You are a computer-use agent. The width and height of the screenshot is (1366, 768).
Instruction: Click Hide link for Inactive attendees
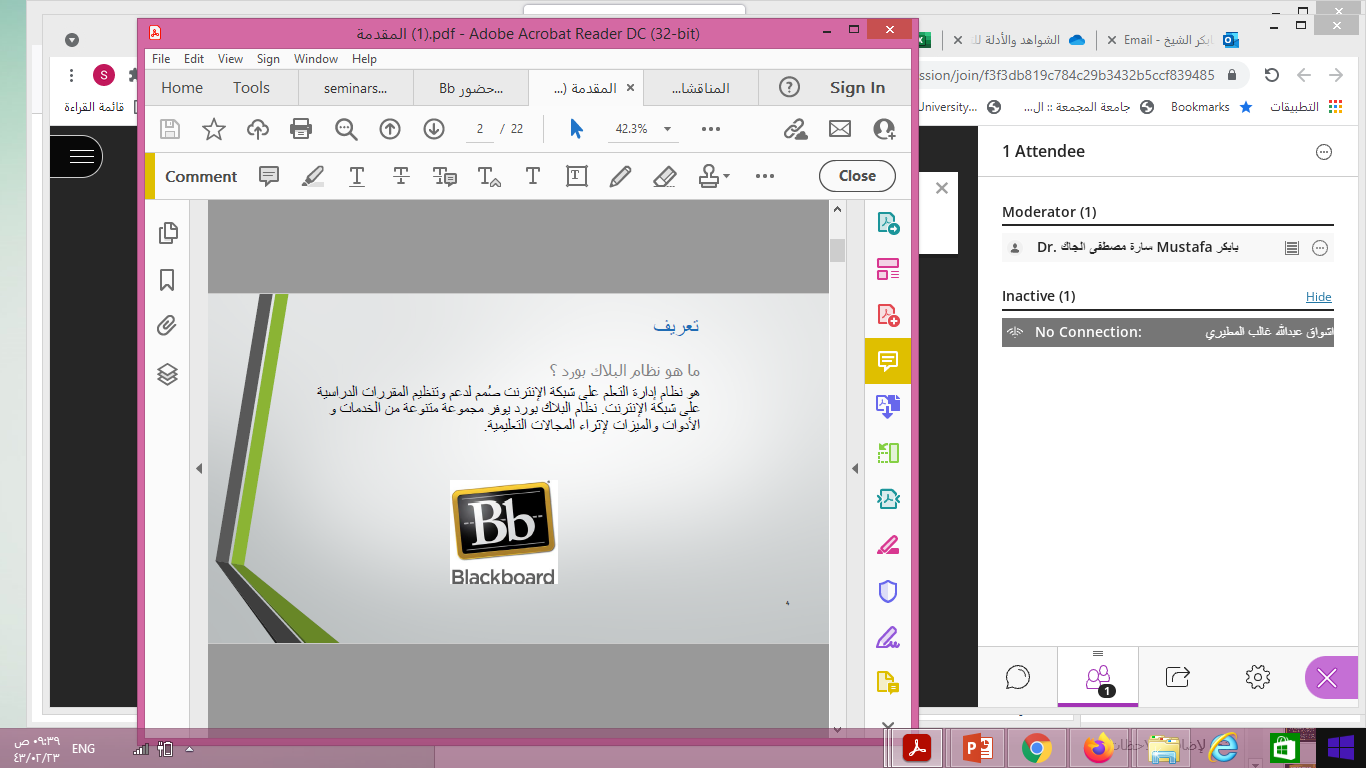(1319, 297)
